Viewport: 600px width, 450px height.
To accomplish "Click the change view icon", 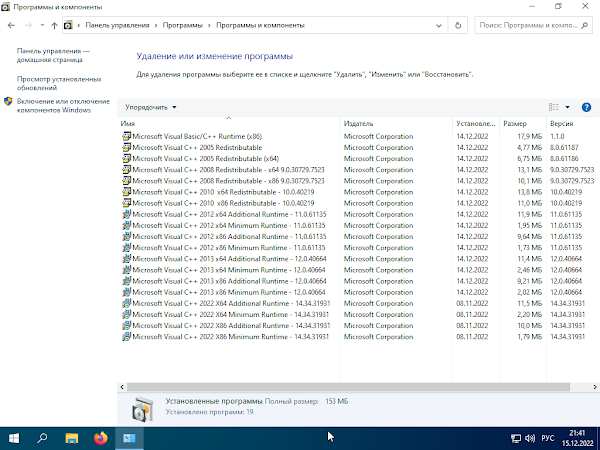I will [553, 107].
